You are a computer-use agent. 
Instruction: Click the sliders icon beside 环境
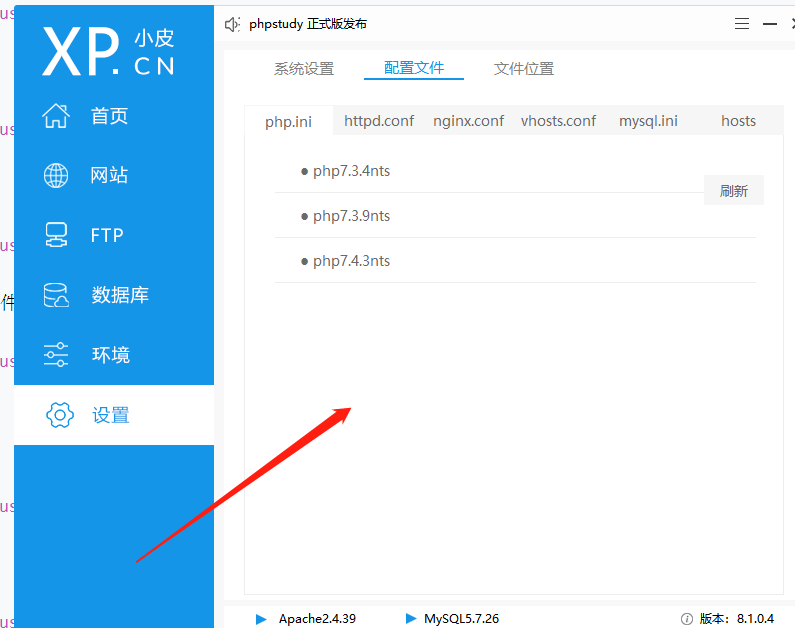coord(56,354)
